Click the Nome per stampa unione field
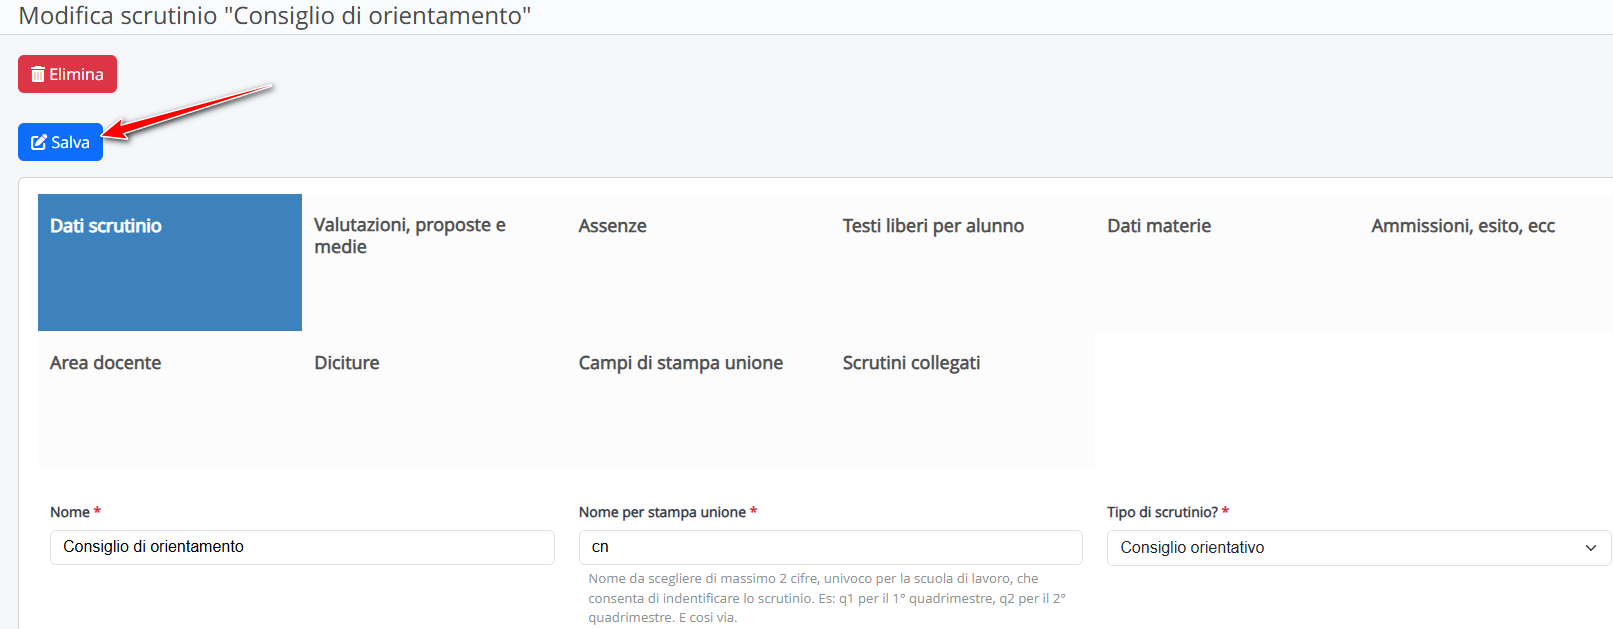Viewport: 1613px width, 629px height. (x=830, y=547)
